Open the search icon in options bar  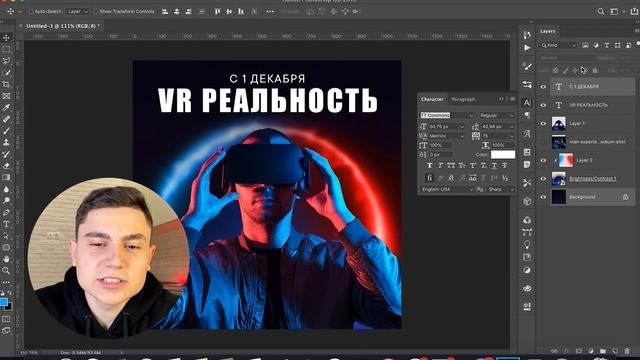600,12
